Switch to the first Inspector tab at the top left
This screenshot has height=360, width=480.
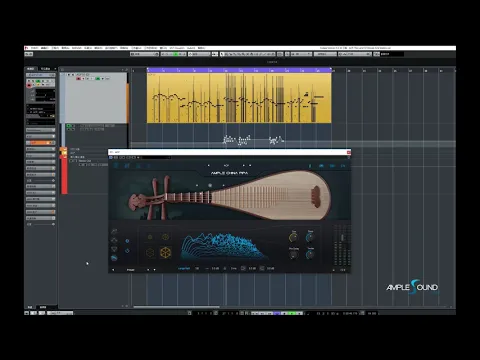click(31, 69)
